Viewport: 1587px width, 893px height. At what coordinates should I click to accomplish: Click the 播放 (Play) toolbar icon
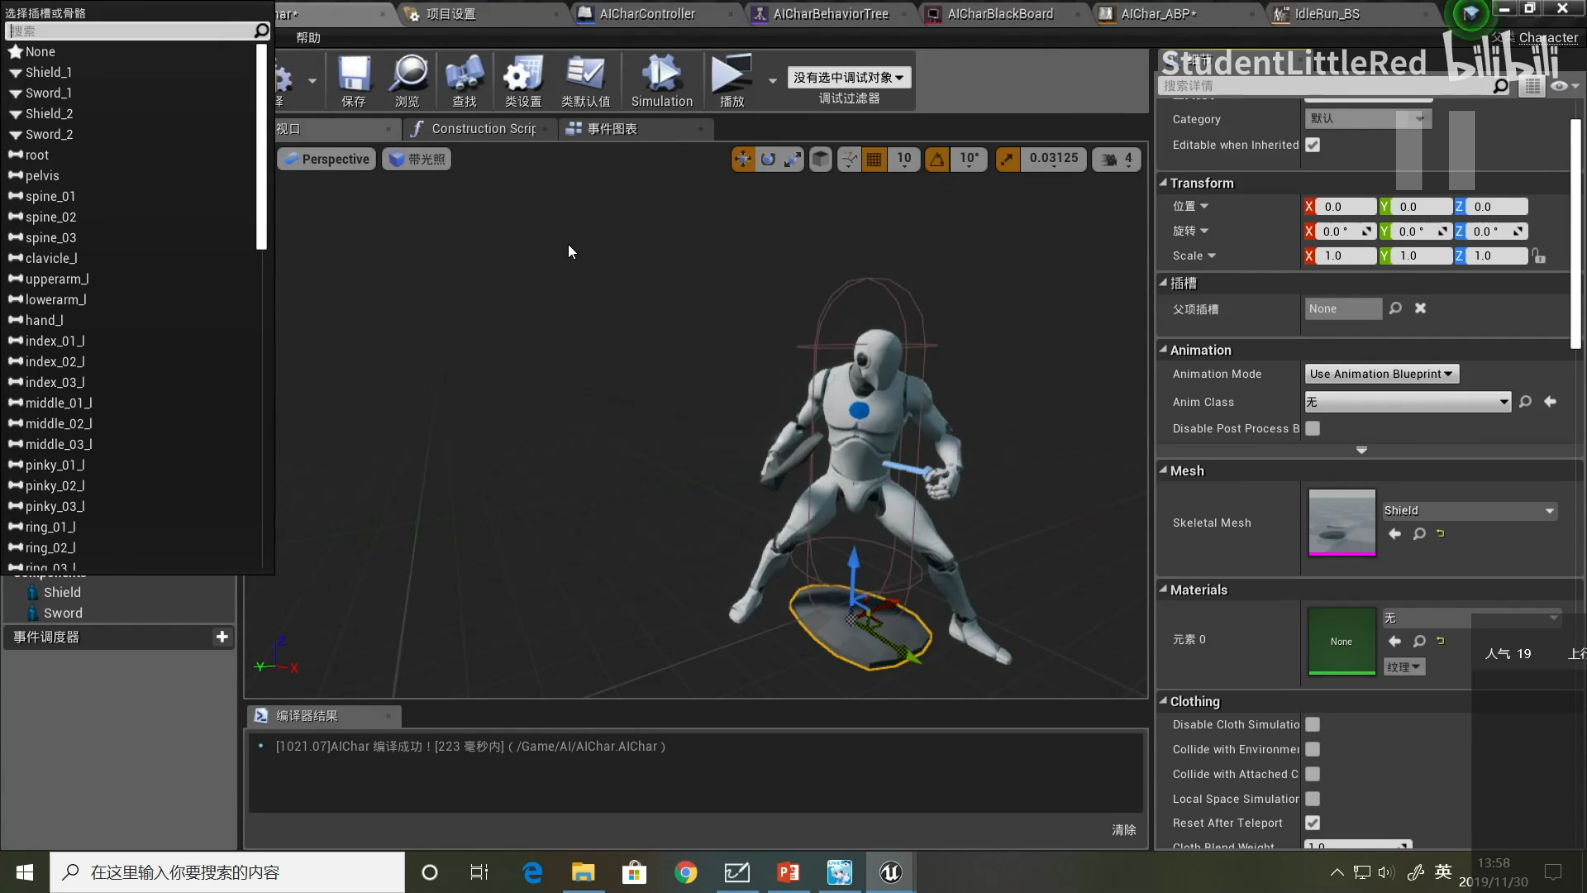coord(732,81)
